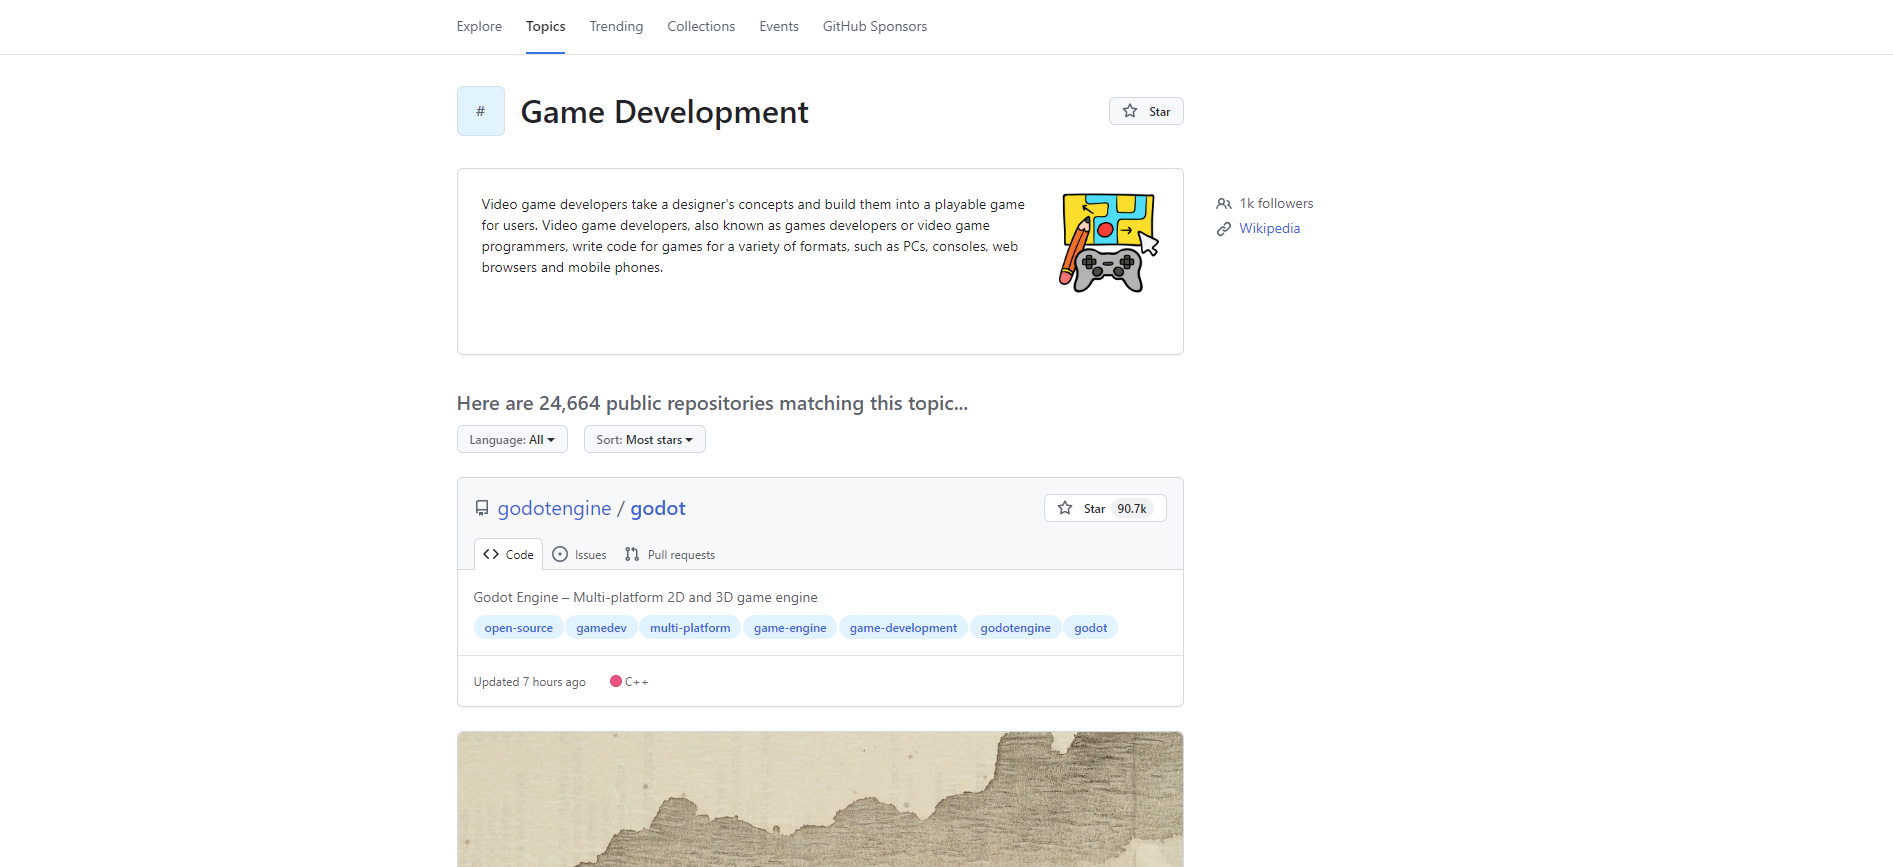Screen dimensions: 1893x867
Task: Open the Pull requests tab of godot
Action: 670,554
